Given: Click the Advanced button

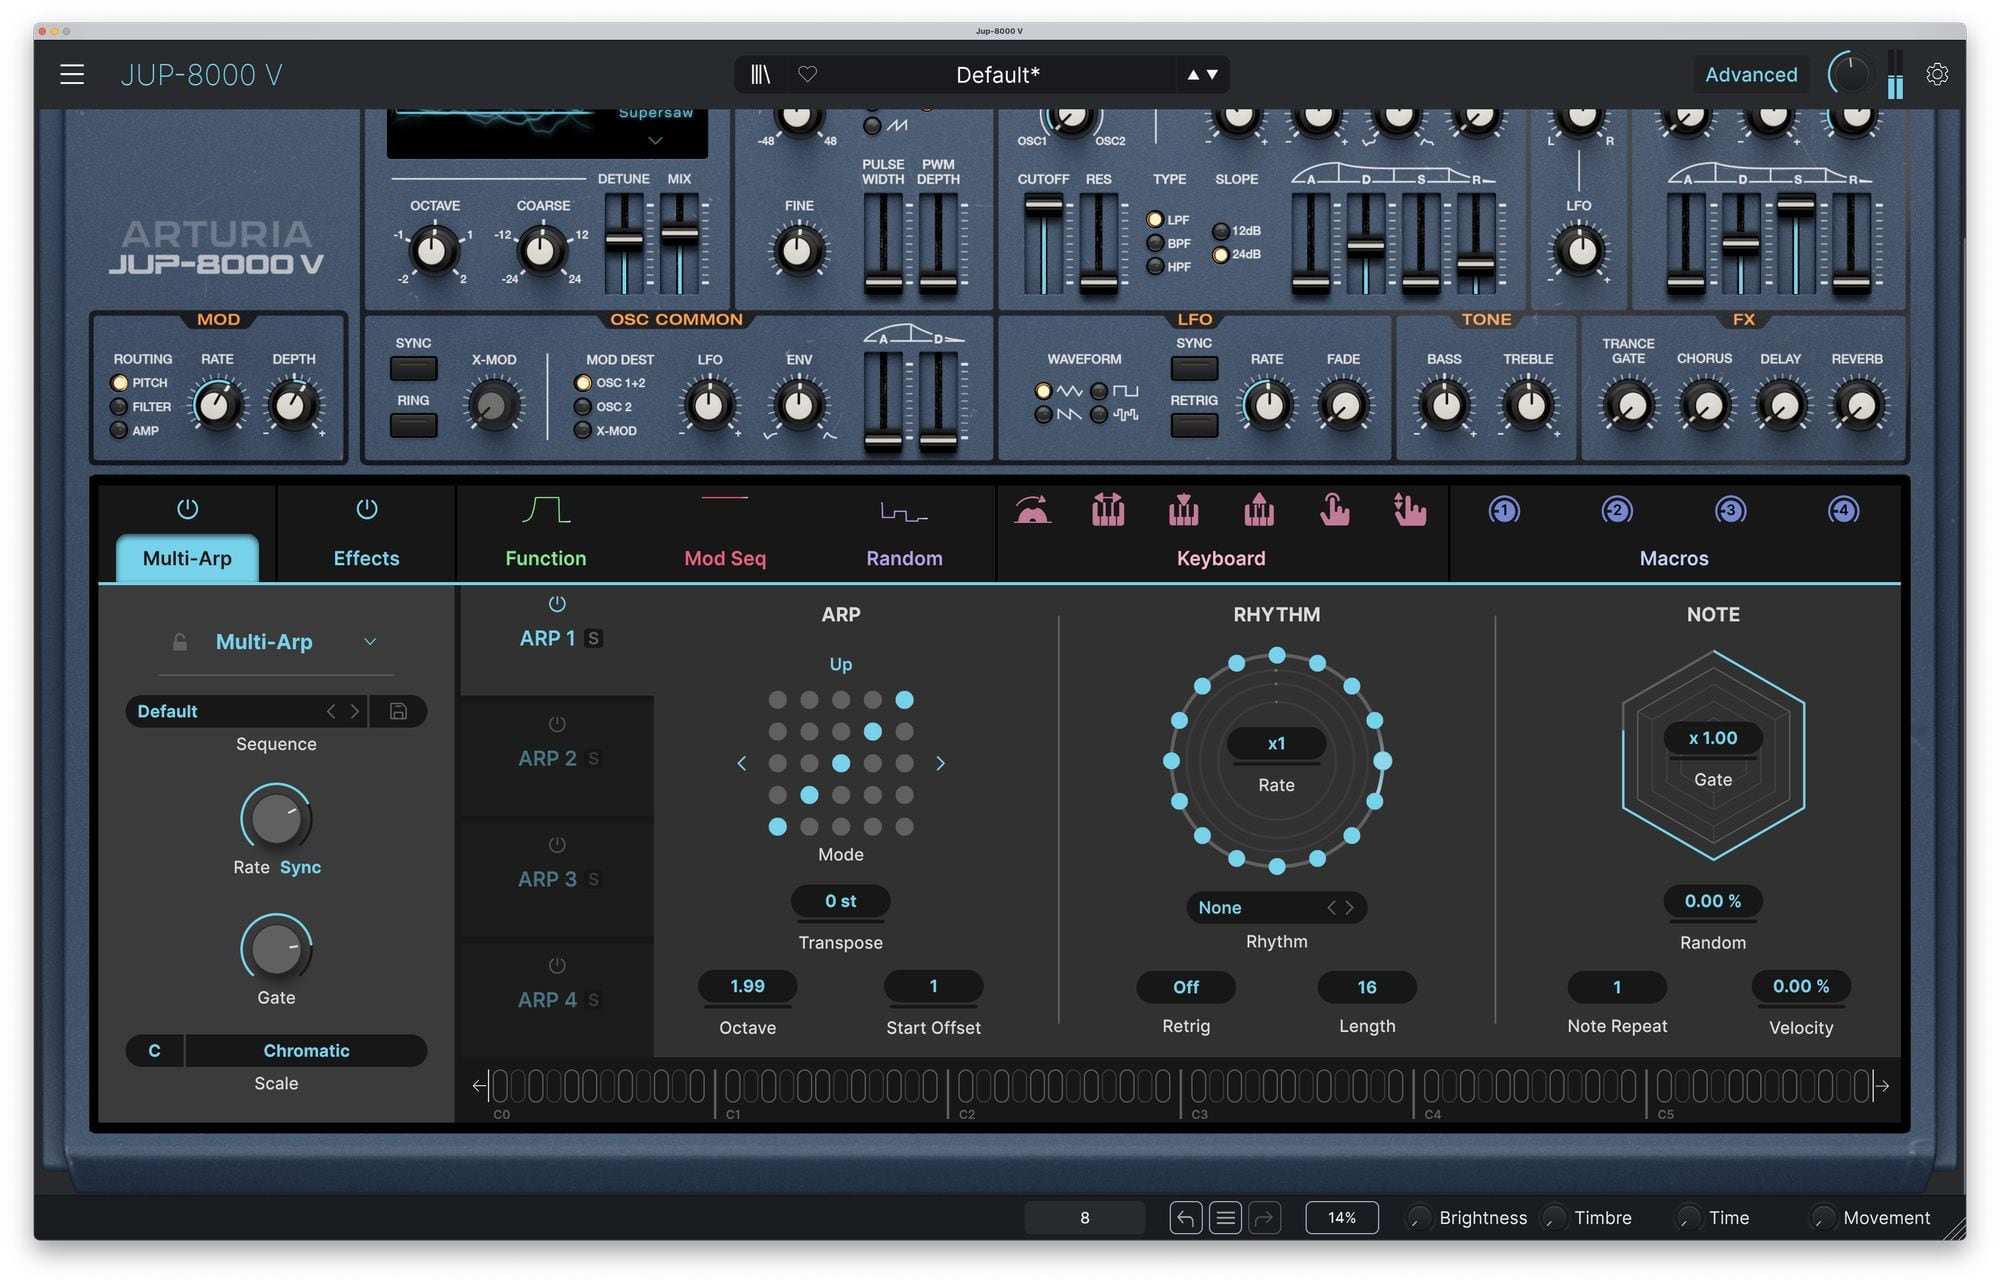Looking at the screenshot, I should click(1750, 74).
